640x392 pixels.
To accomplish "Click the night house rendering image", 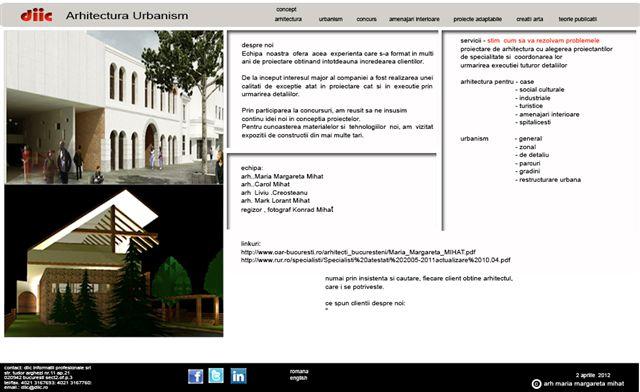I will point(114,261).
